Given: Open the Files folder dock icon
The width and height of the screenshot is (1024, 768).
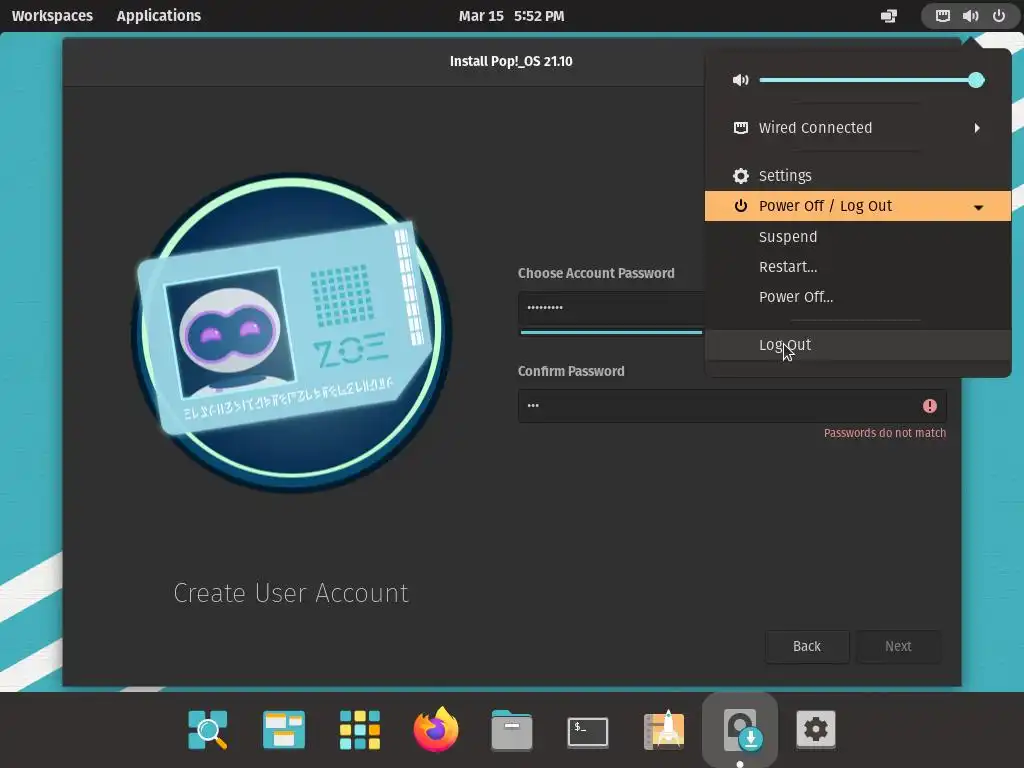Looking at the screenshot, I should tap(511, 729).
